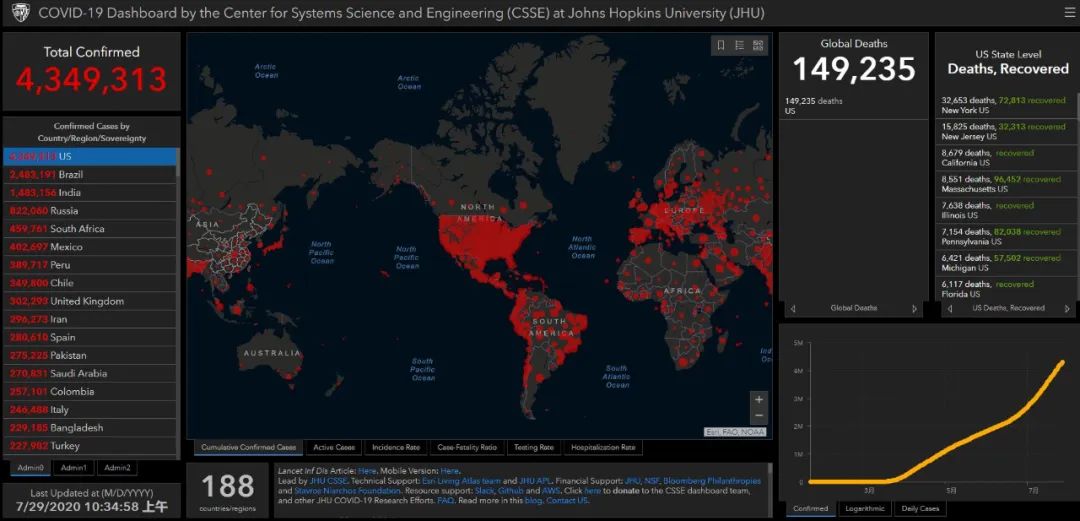Open the JHU APL link
Screen dimensions: 1080x521
tap(534, 480)
